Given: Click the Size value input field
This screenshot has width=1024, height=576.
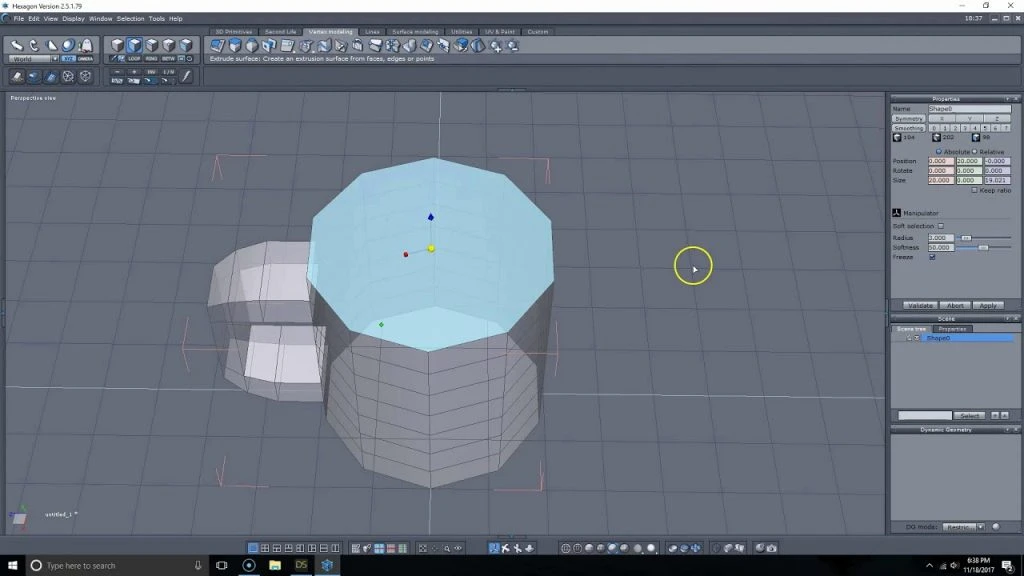Looking at the screenshot, I should click(939, 182).
